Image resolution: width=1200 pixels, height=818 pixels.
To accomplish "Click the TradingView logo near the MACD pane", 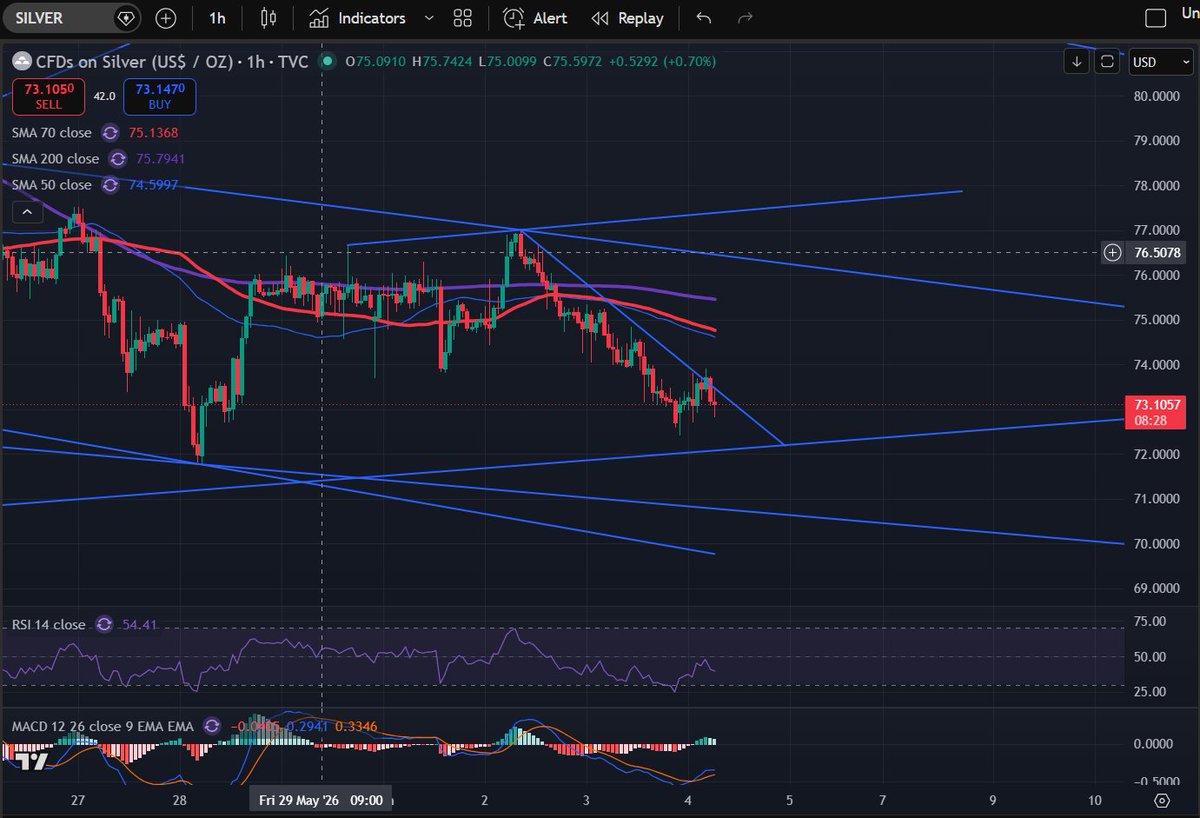I will point(33,761).
